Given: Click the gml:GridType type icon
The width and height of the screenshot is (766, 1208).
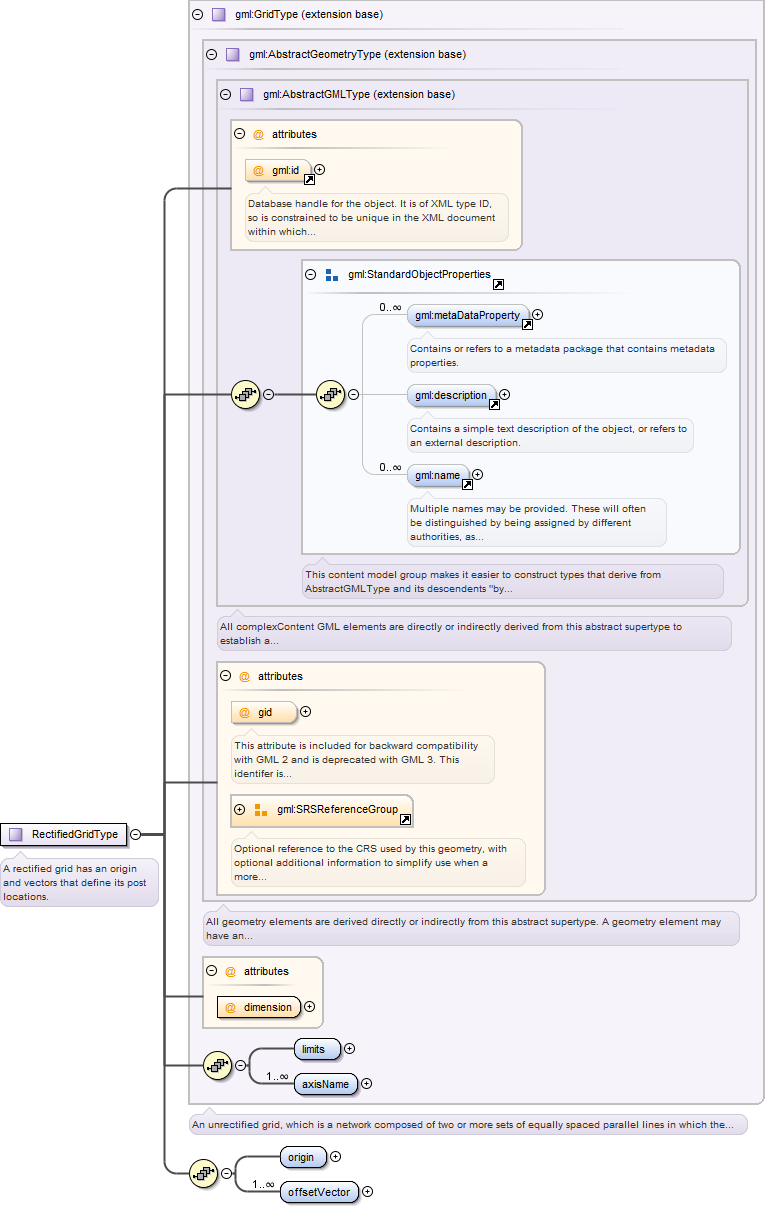Looking at the screenshot, I should point(219,15).
